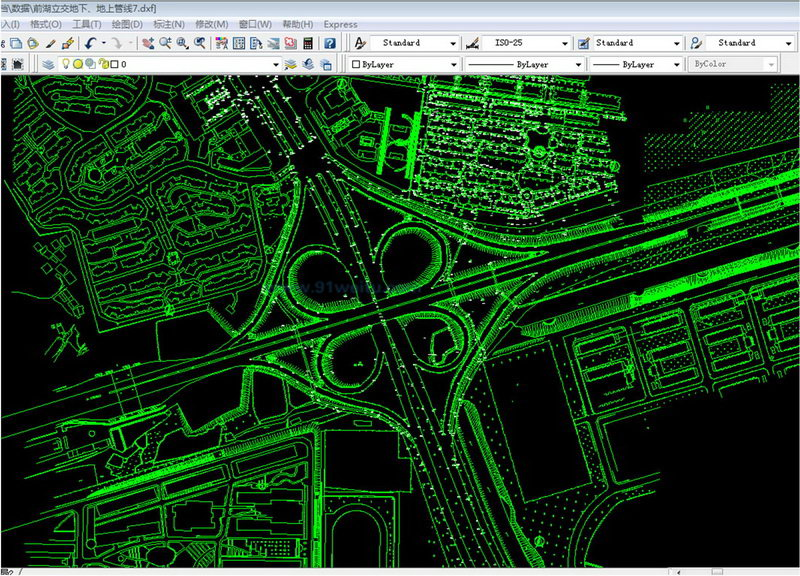Click the Undo arrow icon
This screenshot has height=576, width=800.
pyautogui.click(x=91, y=44)
